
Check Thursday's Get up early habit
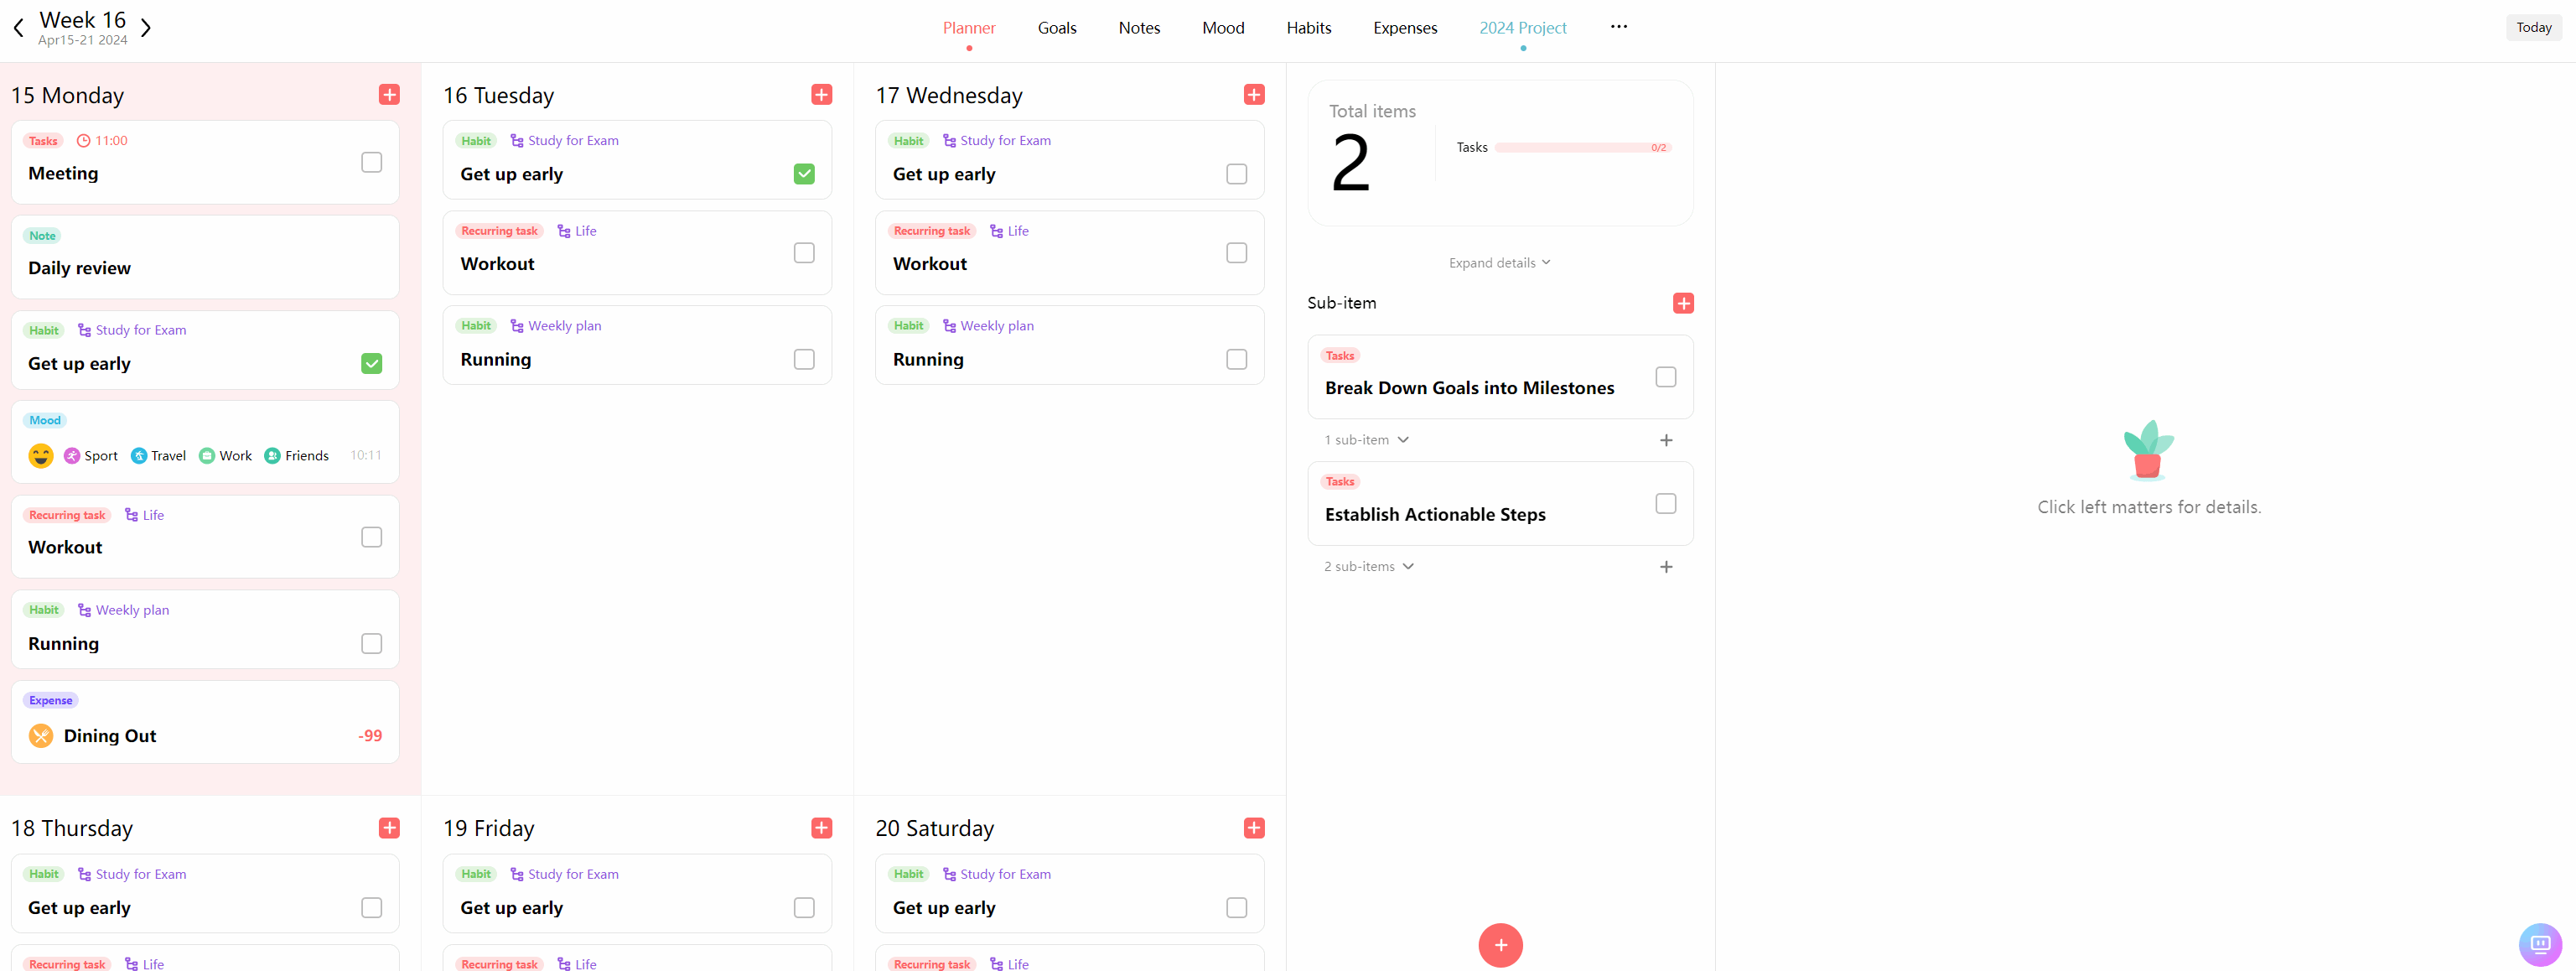pos(371,908)
